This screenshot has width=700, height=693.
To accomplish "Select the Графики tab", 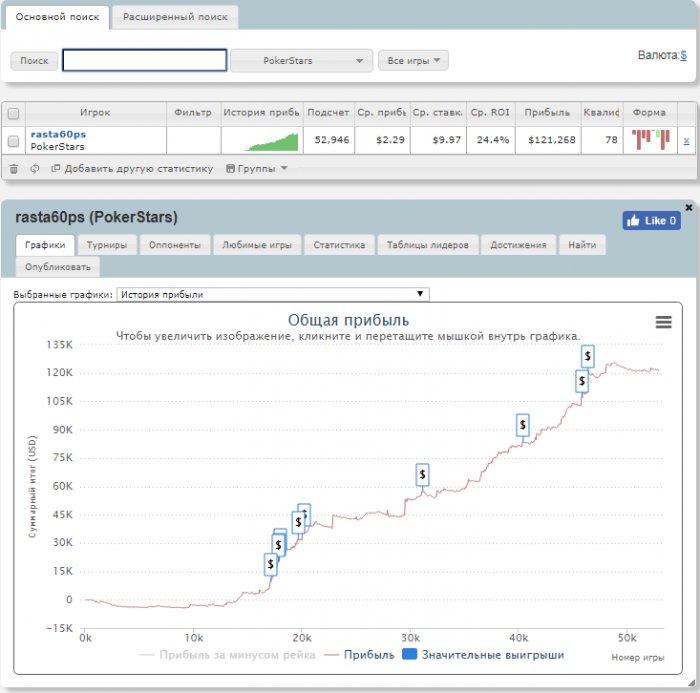I will pos(45,245).
